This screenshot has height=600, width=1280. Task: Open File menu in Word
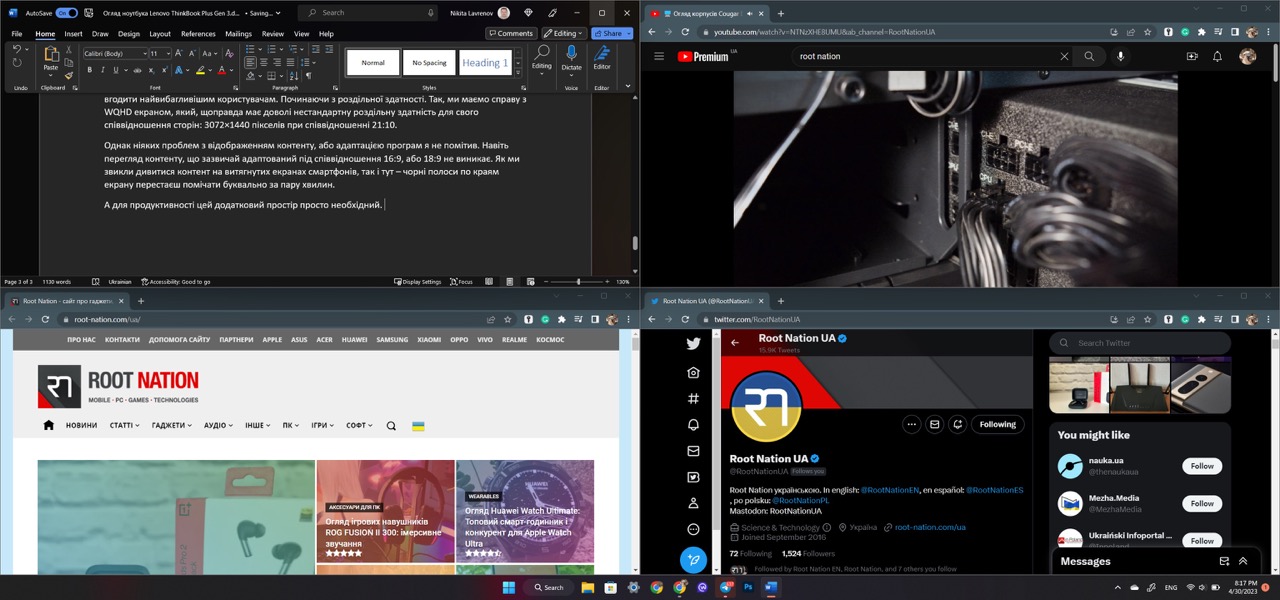point(17,34)
